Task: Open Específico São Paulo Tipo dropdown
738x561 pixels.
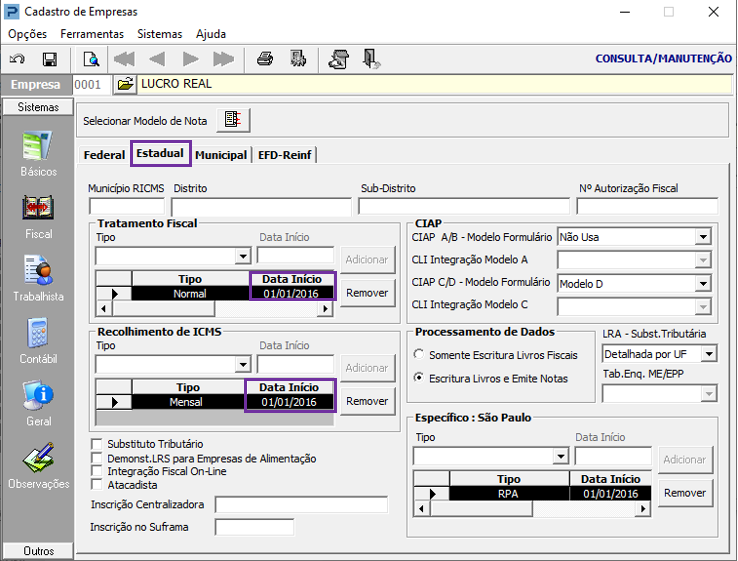Action: click(561, 456)
